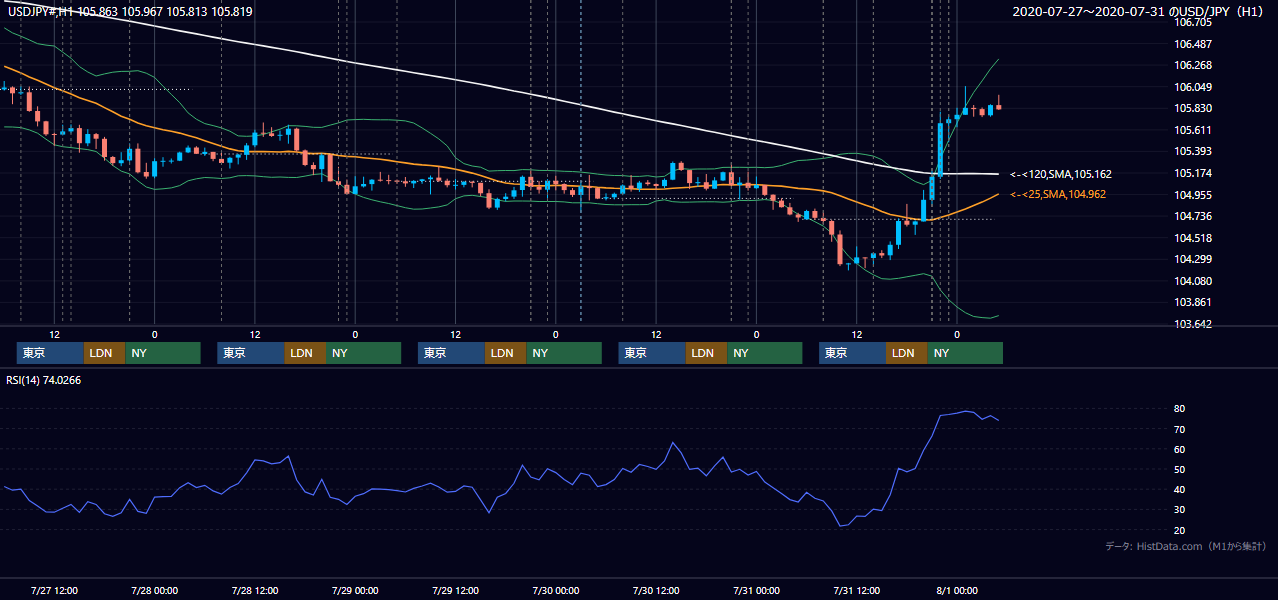Click the 7/31 00:00 time axis label
The height and width of the screenshot is (600, 1278).
757,590
